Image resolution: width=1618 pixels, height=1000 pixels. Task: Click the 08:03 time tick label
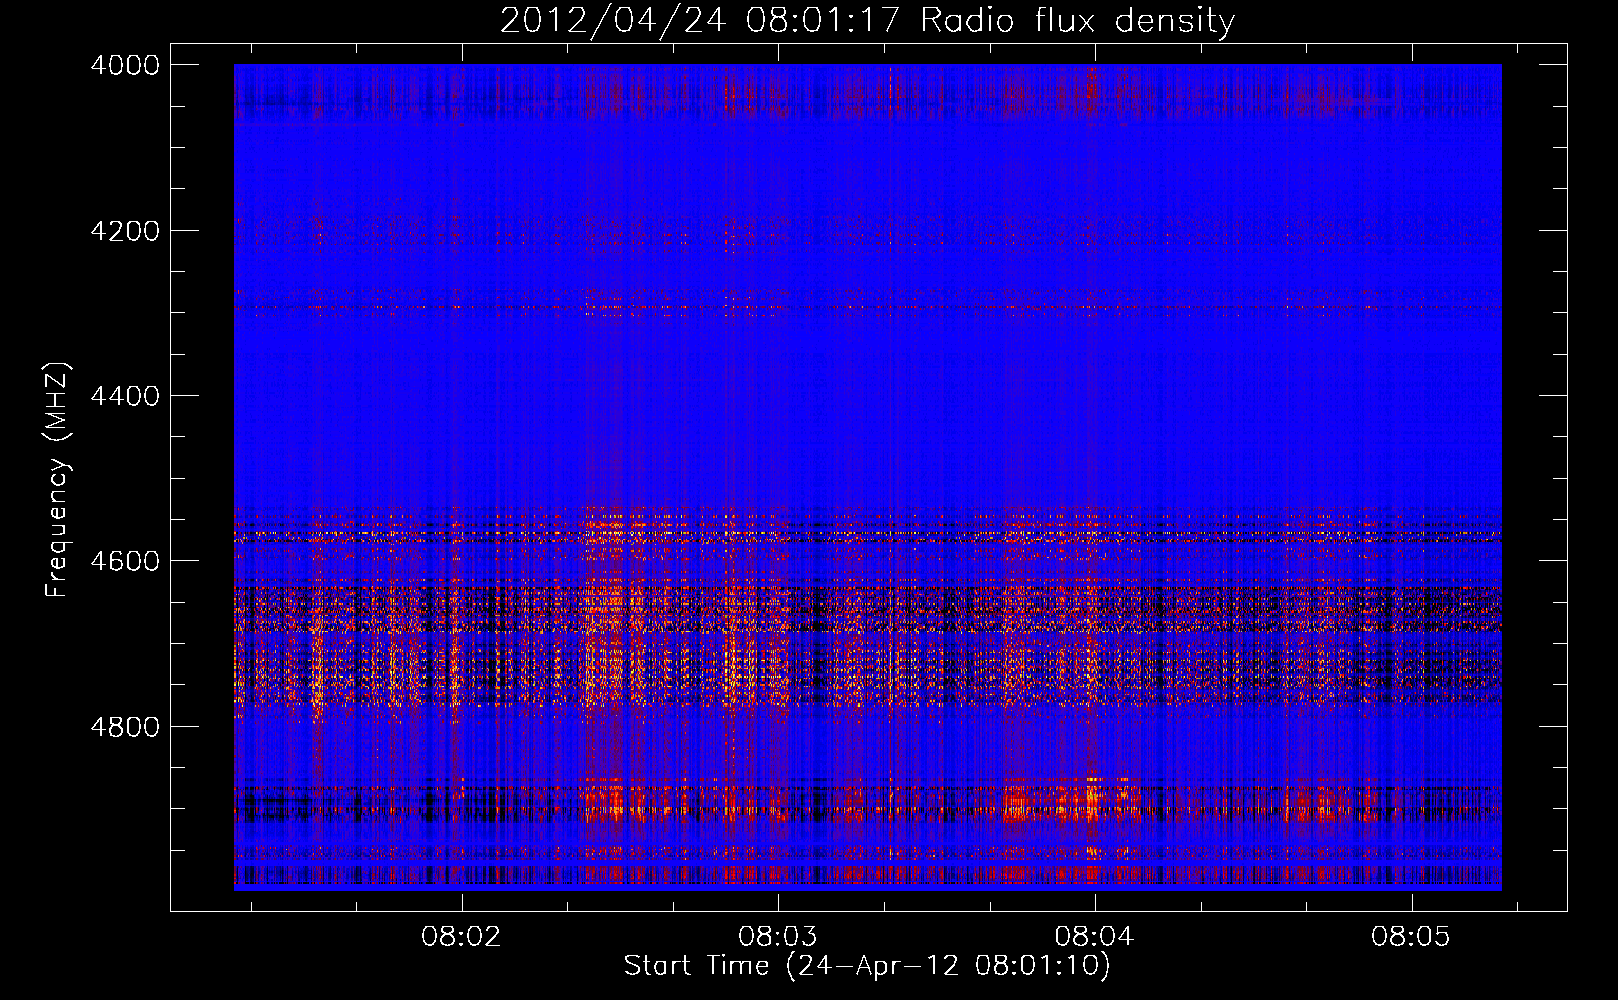tap(778, 937)
